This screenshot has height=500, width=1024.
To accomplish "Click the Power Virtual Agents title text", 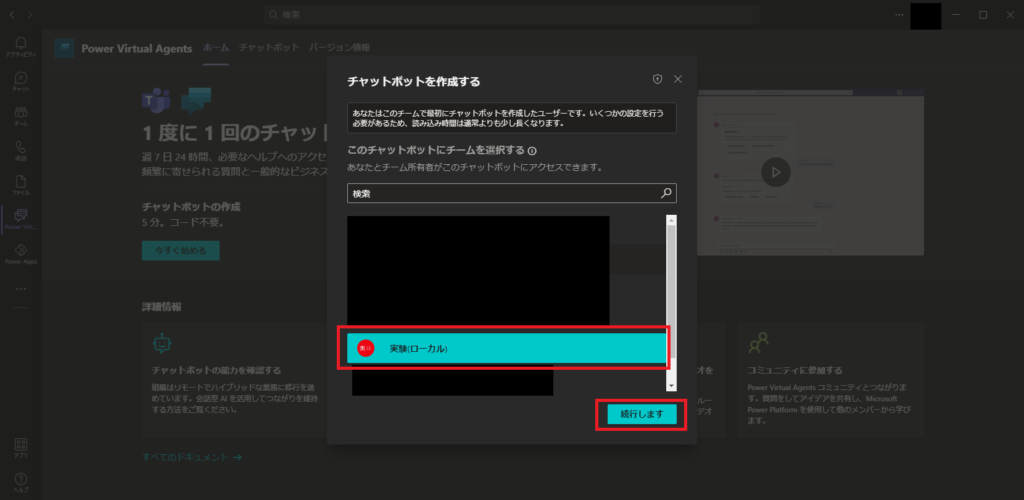I will [x=136, y=48].
